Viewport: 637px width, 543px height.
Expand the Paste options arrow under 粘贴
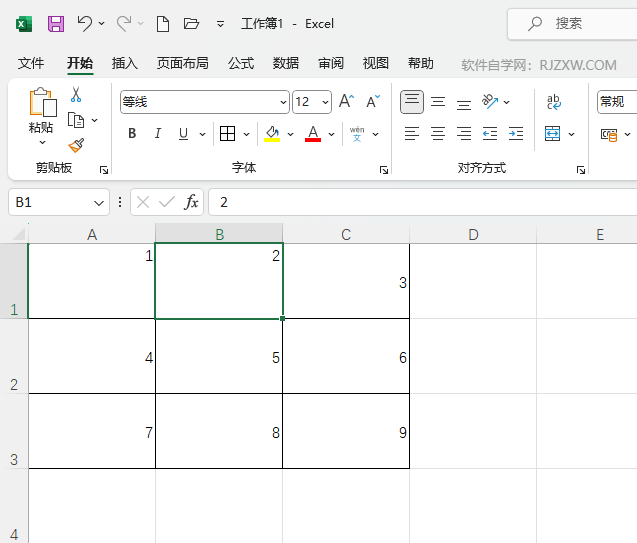[42, 143]
